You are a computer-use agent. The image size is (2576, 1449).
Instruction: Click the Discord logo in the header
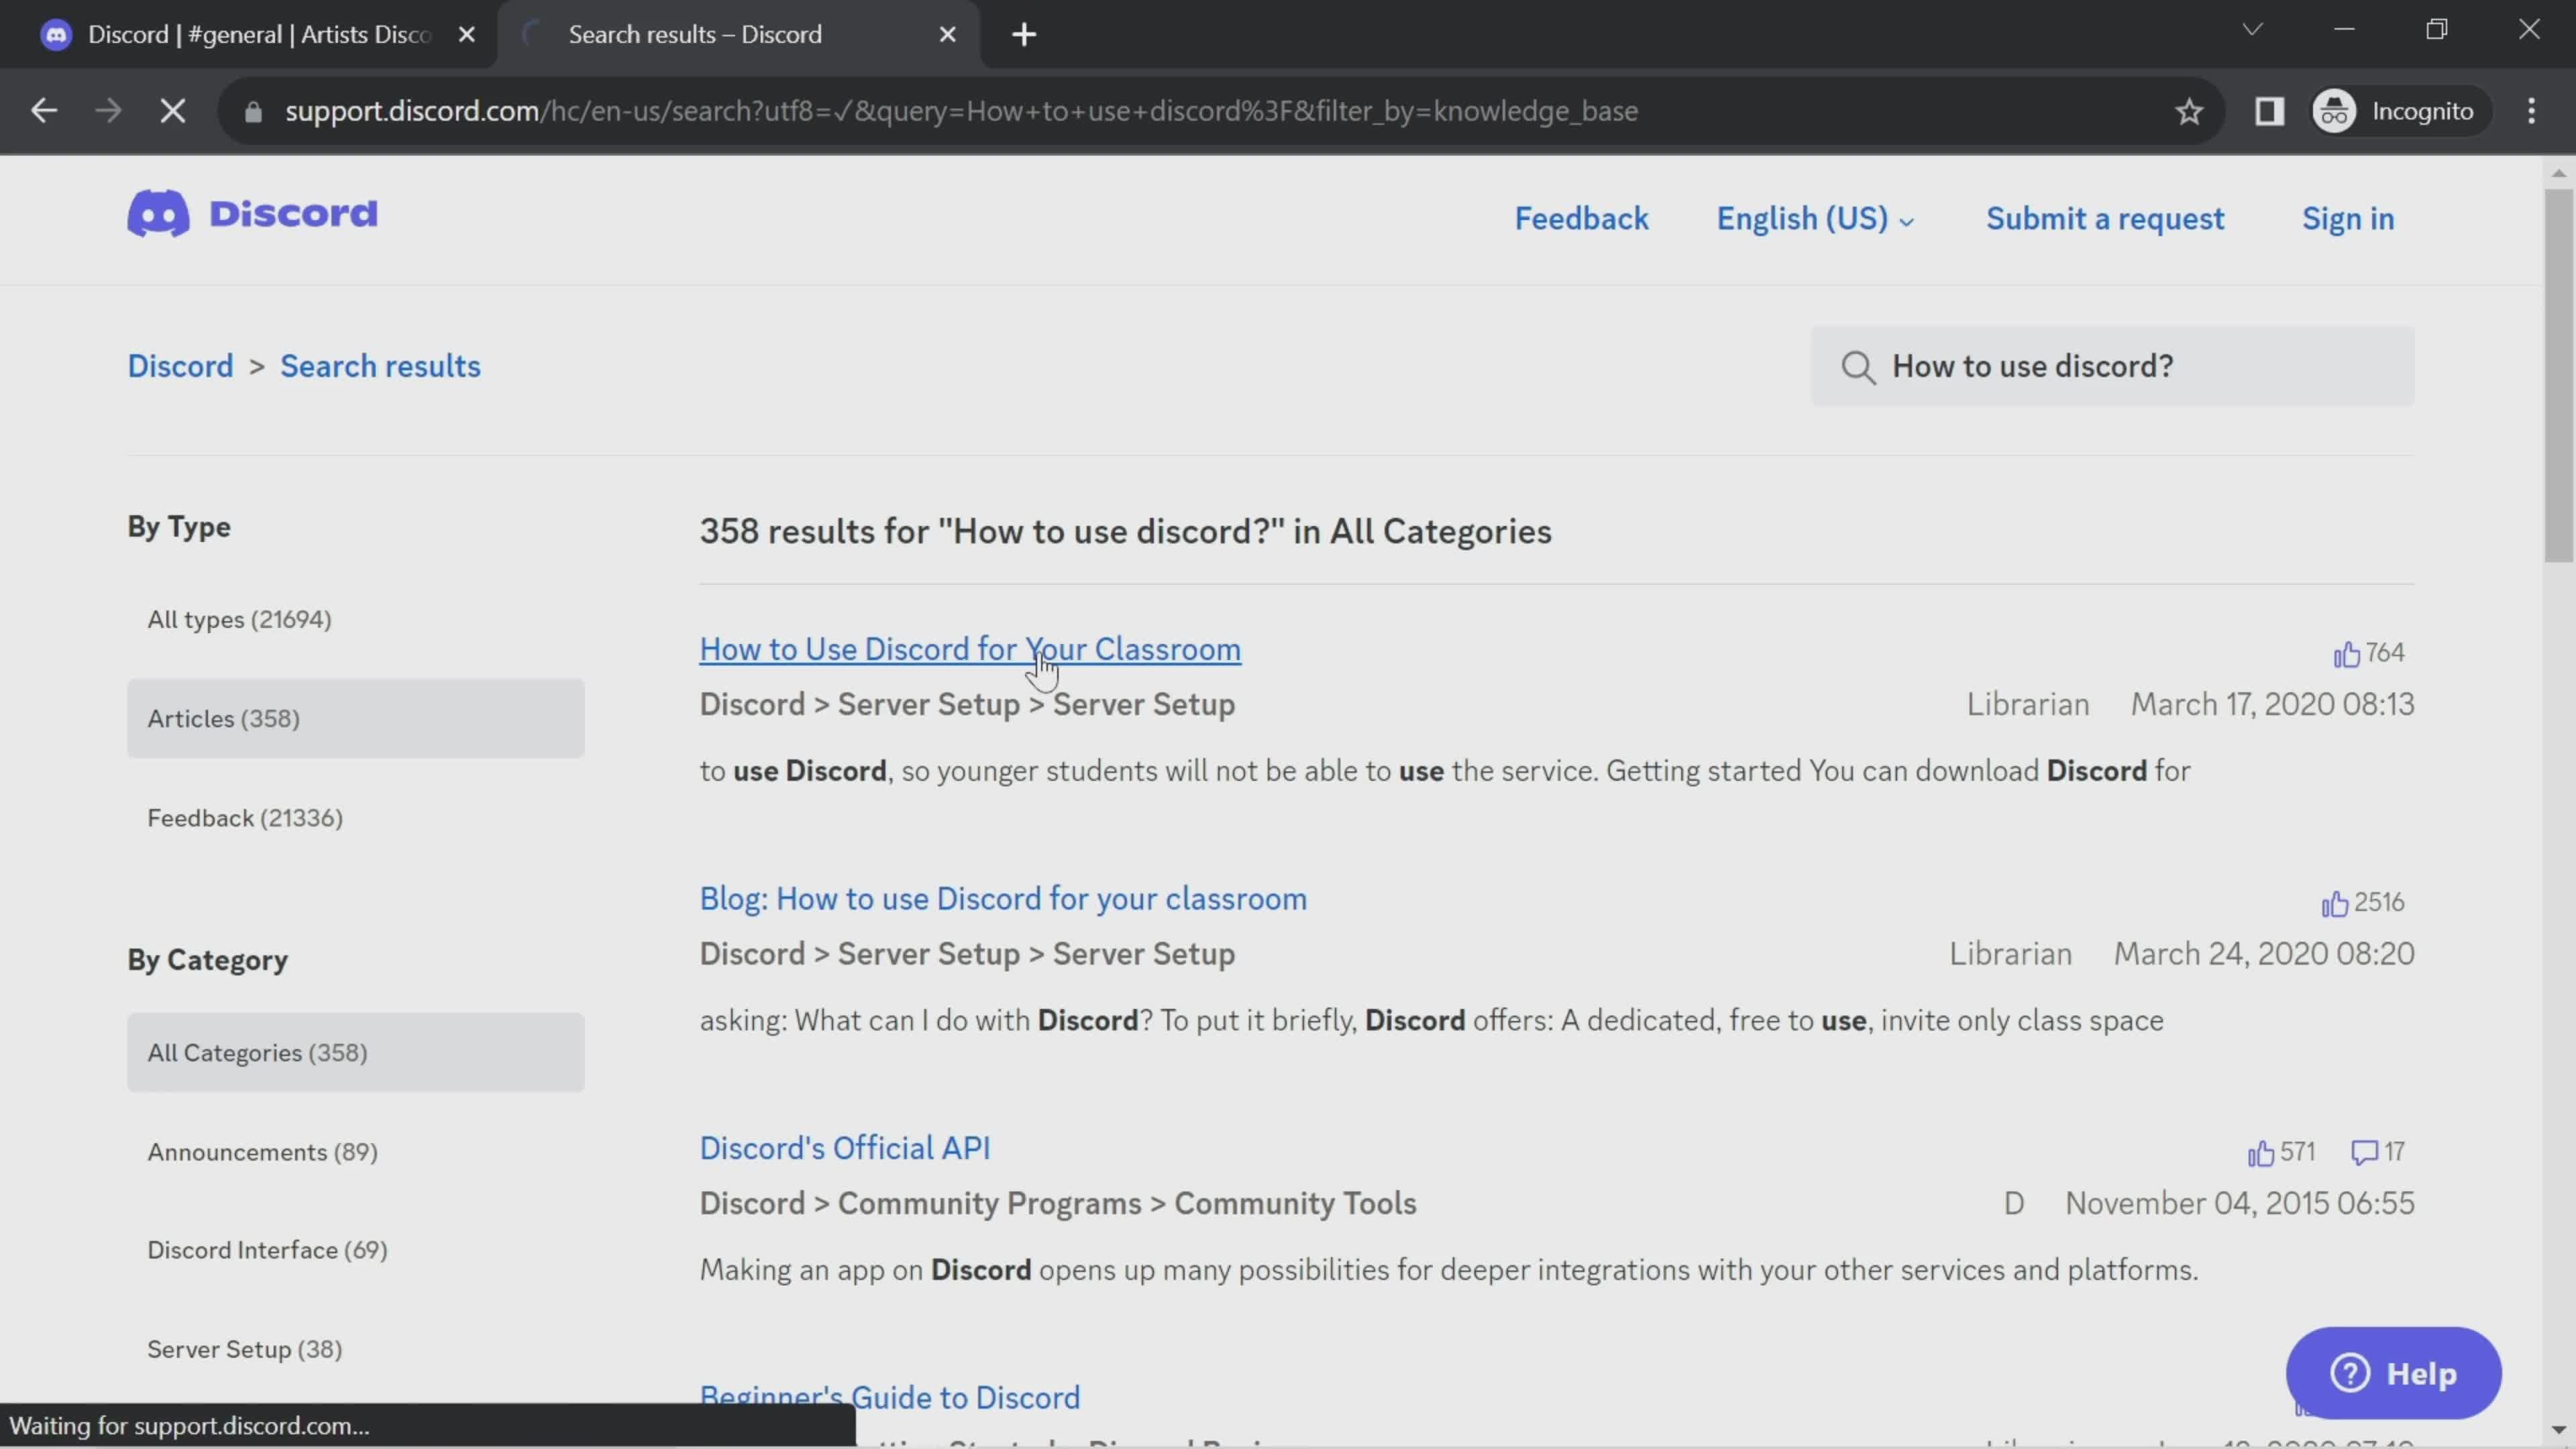pos(252,213)
